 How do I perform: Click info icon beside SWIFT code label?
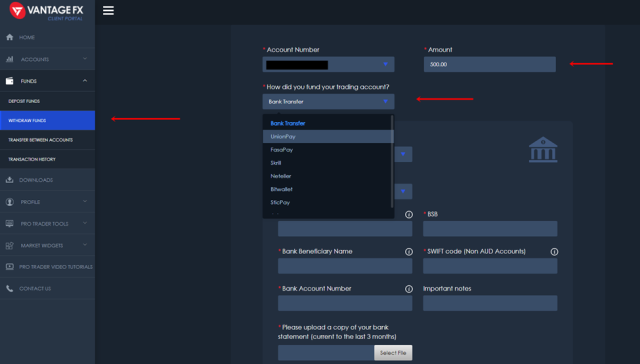554,252
